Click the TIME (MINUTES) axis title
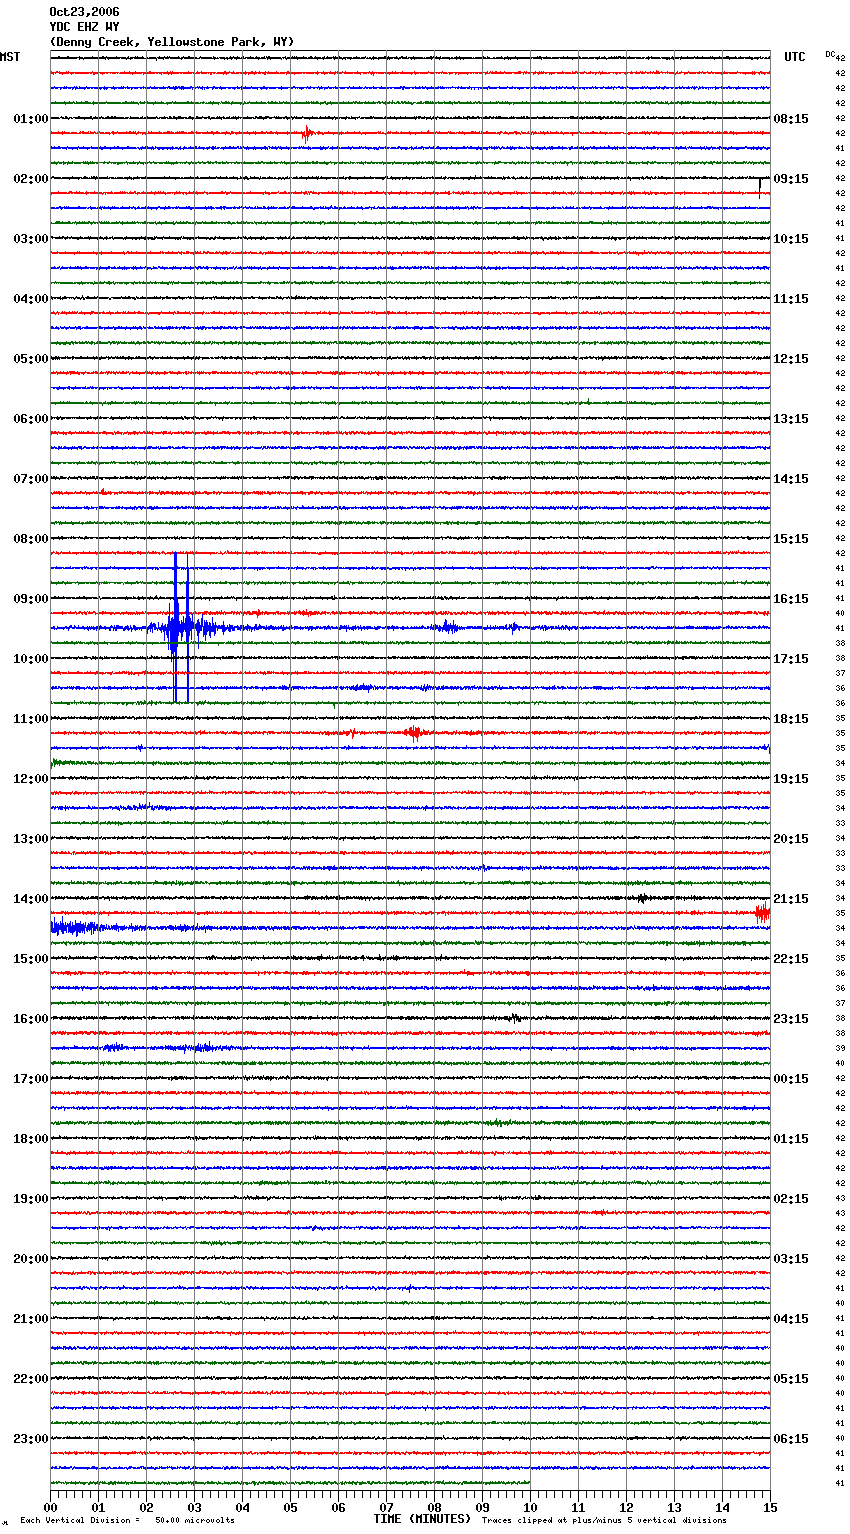850x1534 pixels. [422, 1519]
